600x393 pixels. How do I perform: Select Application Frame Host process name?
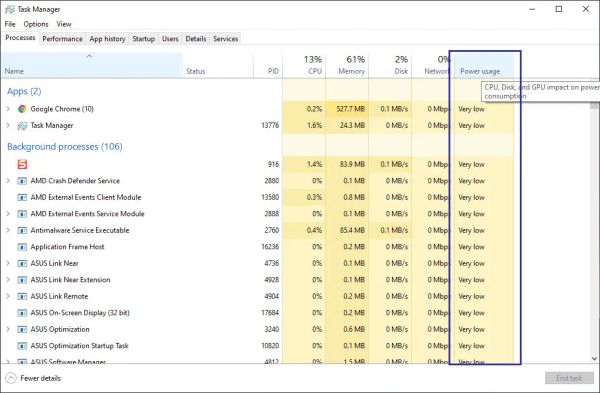click(x=67, y=247)
